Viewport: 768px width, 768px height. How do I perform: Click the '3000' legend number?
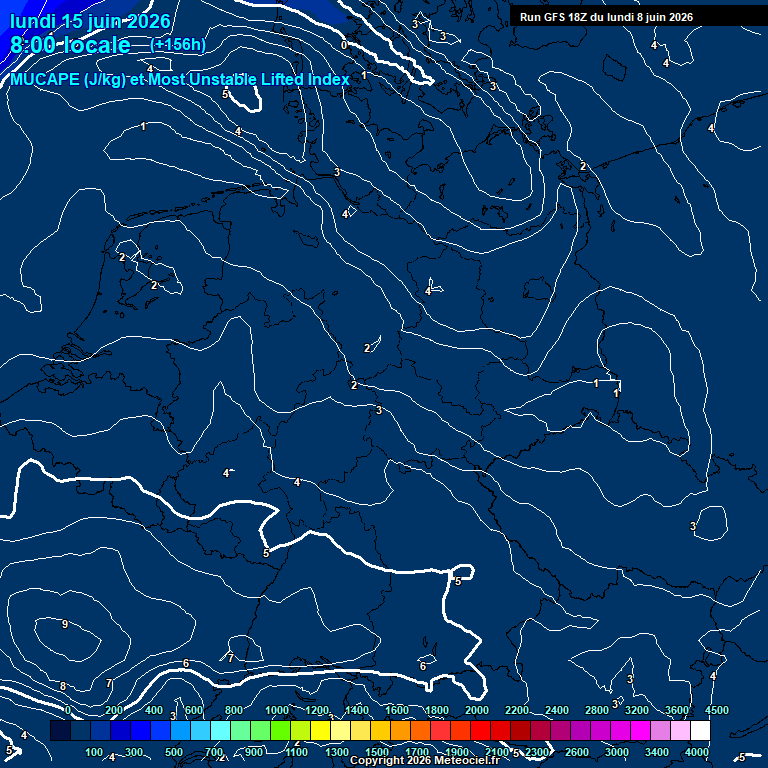pyautogui.click(x=617, y=752)
